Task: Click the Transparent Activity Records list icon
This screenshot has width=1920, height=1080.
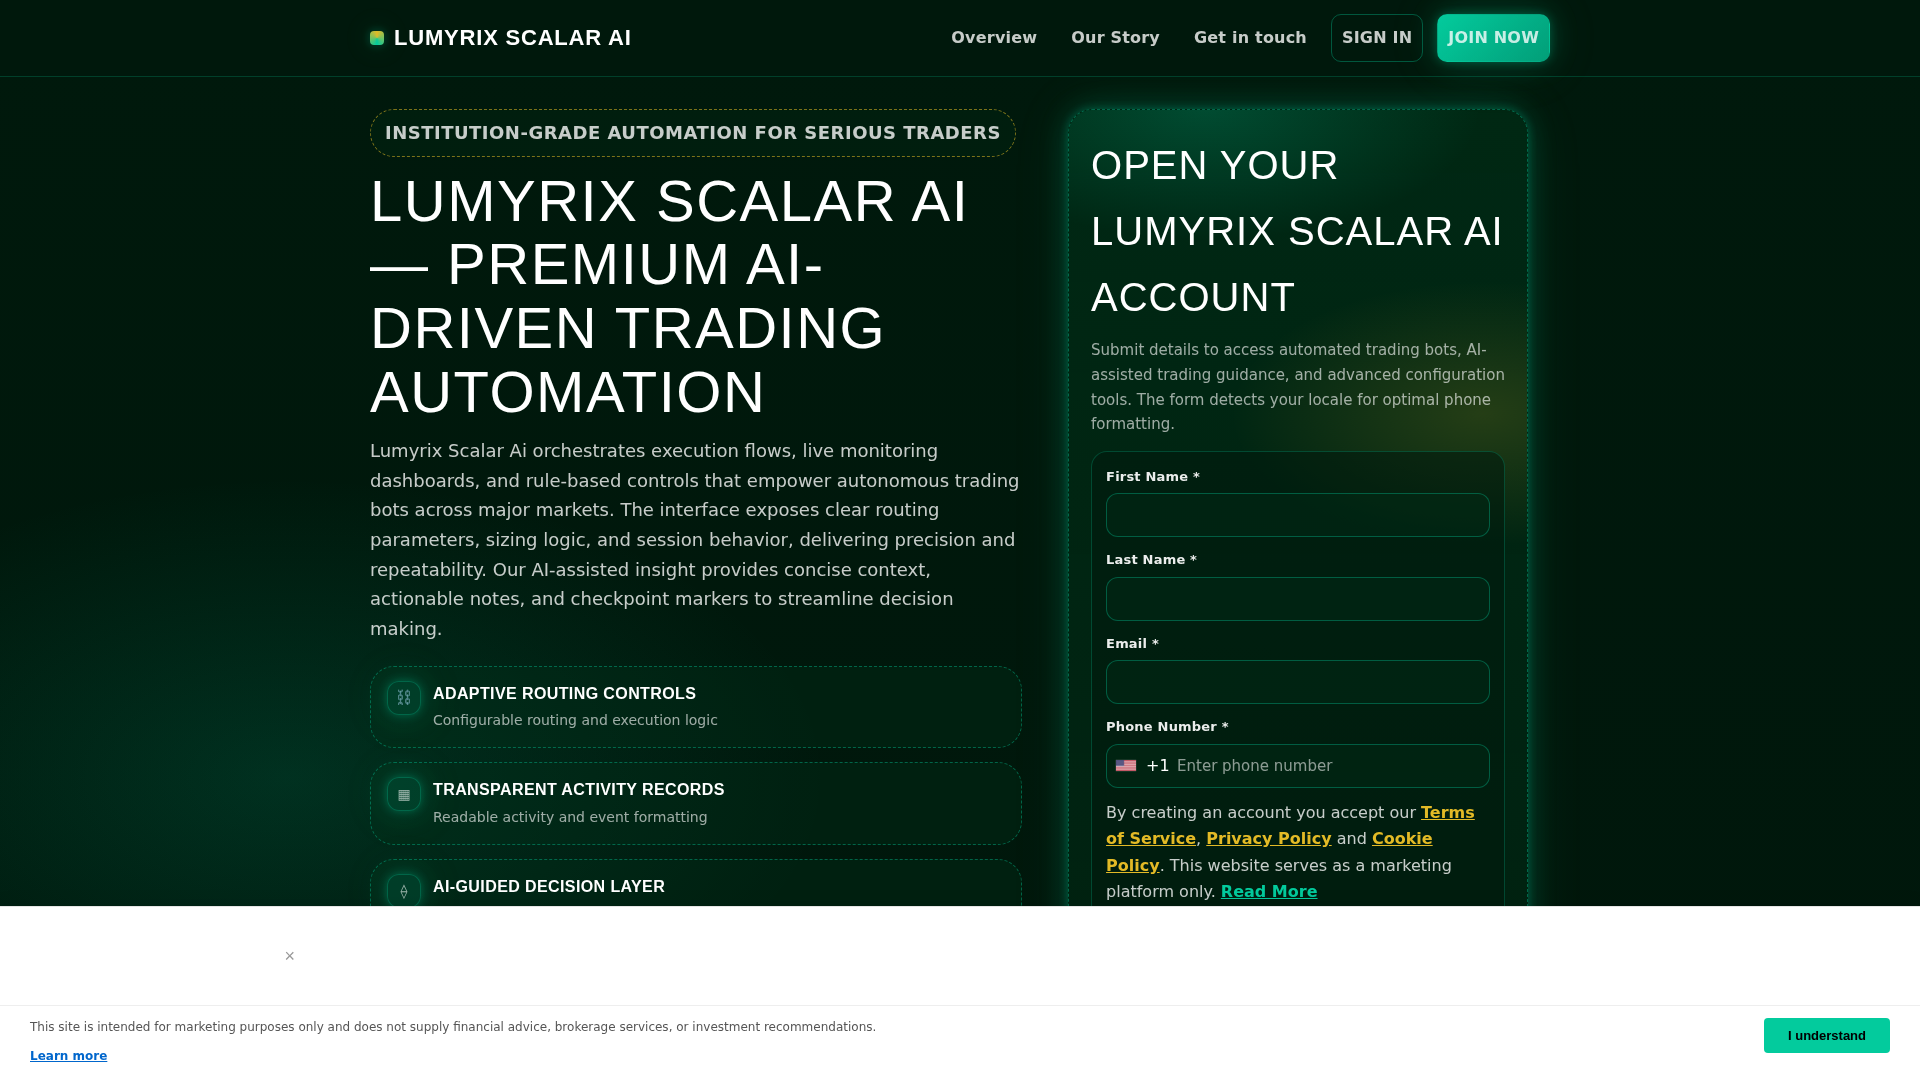Action: pyautogui.click(x=404, y=795)
